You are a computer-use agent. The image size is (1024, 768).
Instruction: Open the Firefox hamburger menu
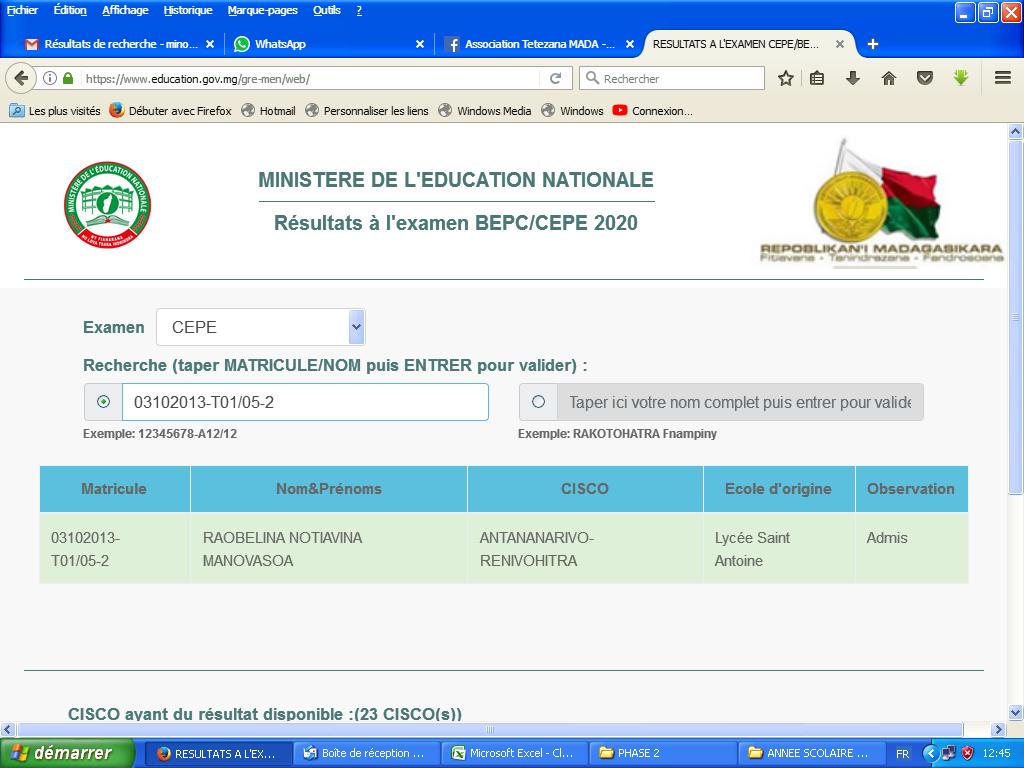click(1003, 78)
